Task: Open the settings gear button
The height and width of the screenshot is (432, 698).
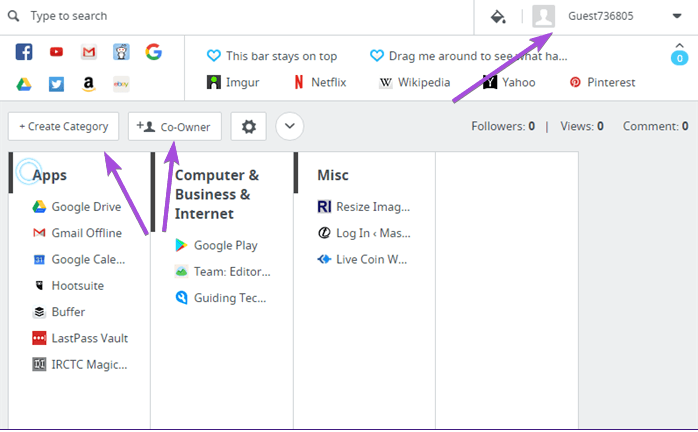Action: tap(248, 126)
